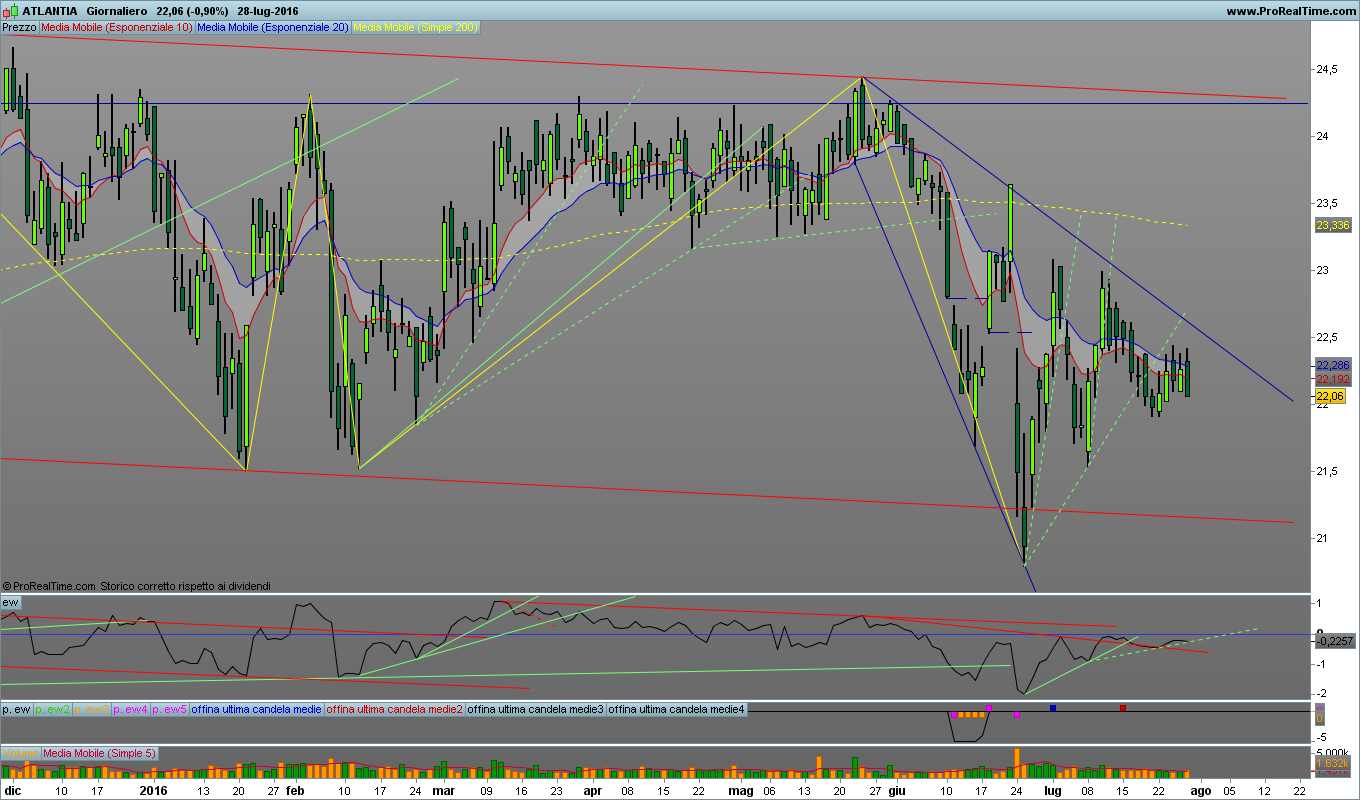This screenshot has height=800, width=1360.
Task: Click the 22,286 blue price tag
Action: coord(1334,366)
